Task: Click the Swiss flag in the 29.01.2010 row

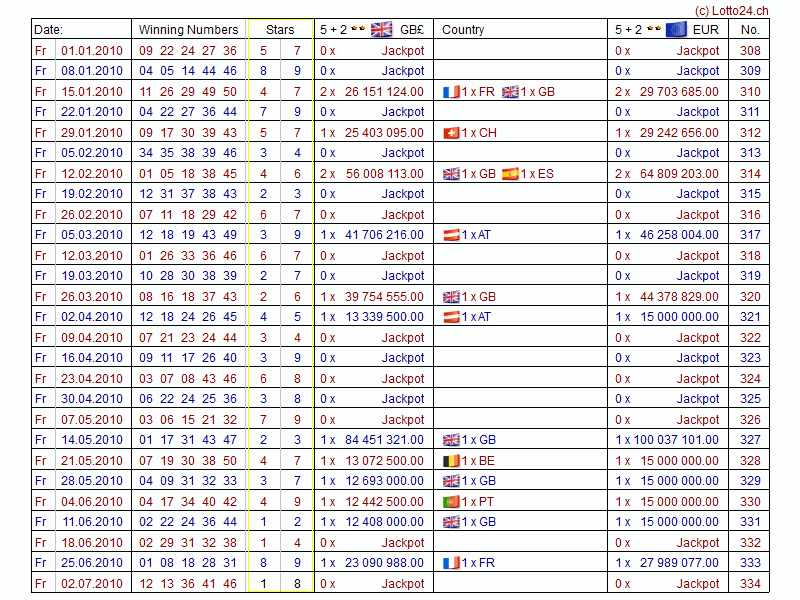Action: click(451, 133)
